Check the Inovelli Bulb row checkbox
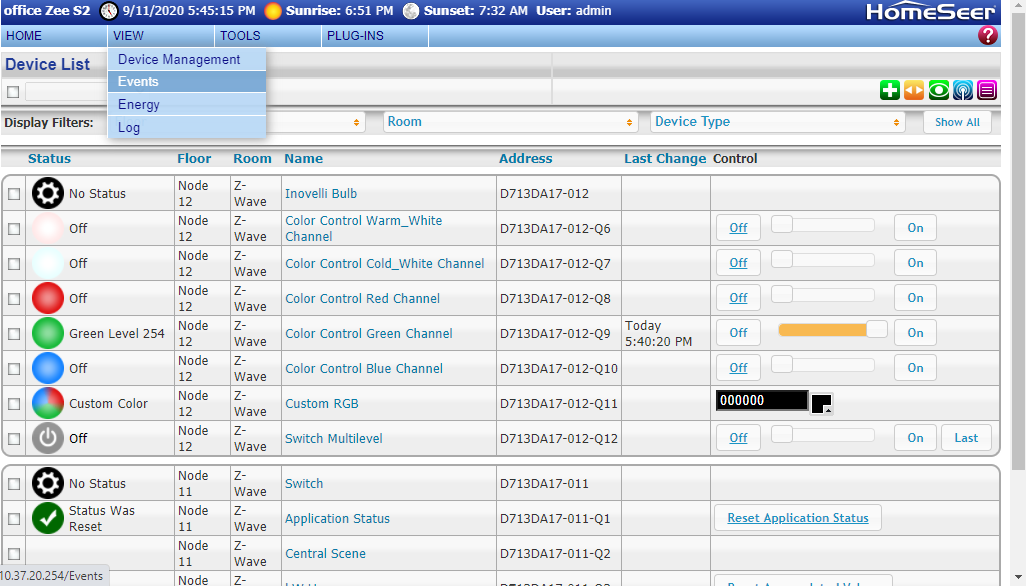The height and width of the screenshot is (586, 1026). pos(14,194)
